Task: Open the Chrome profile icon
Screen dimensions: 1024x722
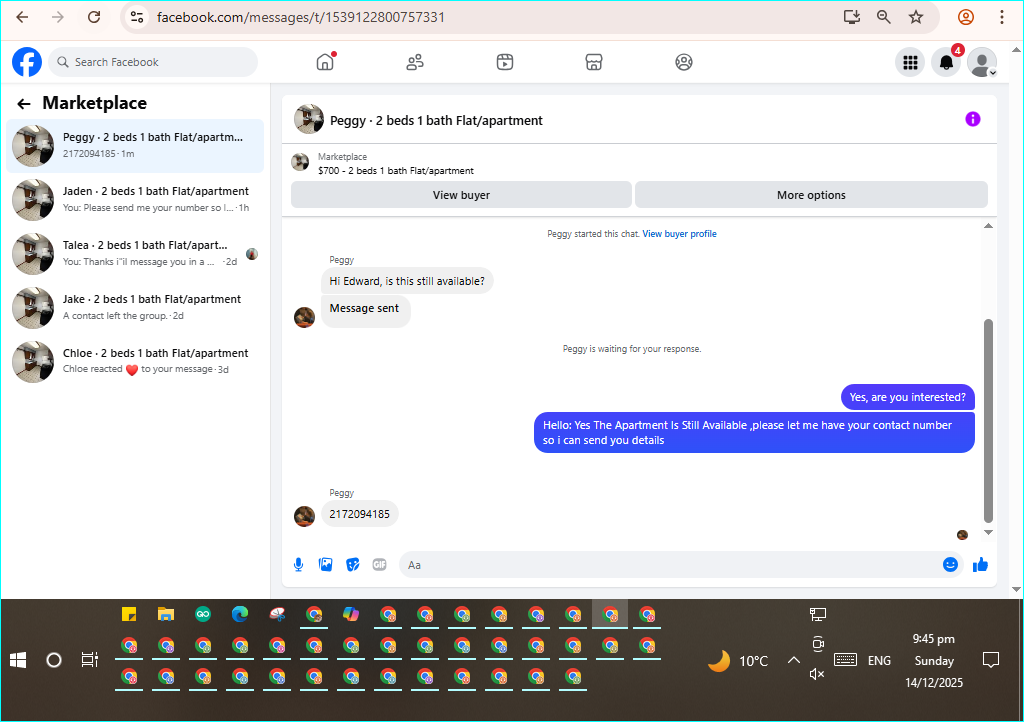Action: pyautogui.click(x=966, y=17)
